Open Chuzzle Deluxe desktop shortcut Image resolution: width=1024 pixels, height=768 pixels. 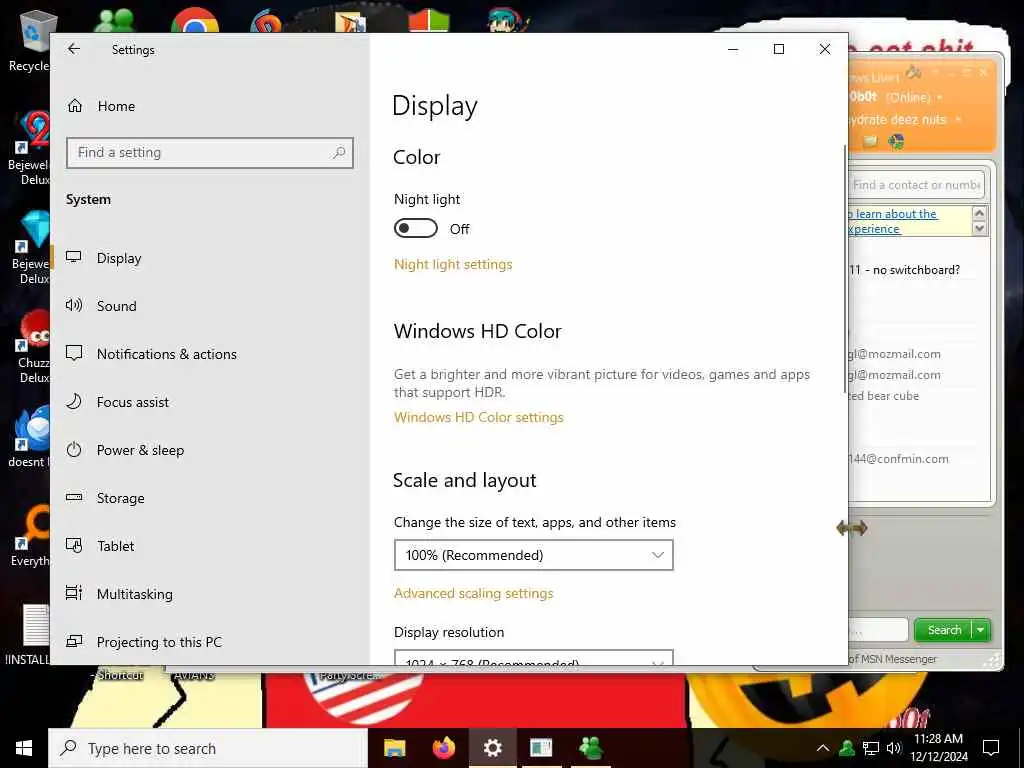point(31,348)
